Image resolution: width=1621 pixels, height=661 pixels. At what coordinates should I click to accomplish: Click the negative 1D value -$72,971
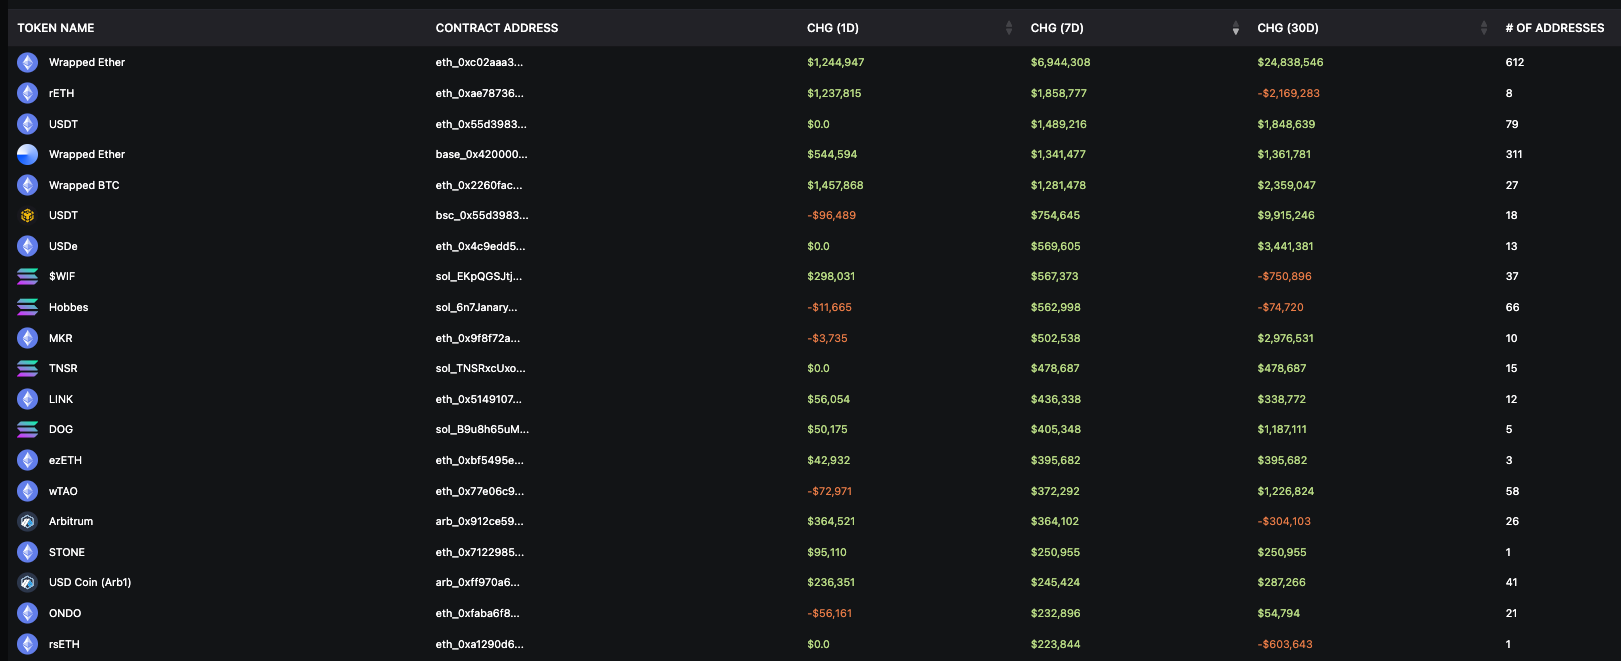pyautogui.click(x=829, y=491)
